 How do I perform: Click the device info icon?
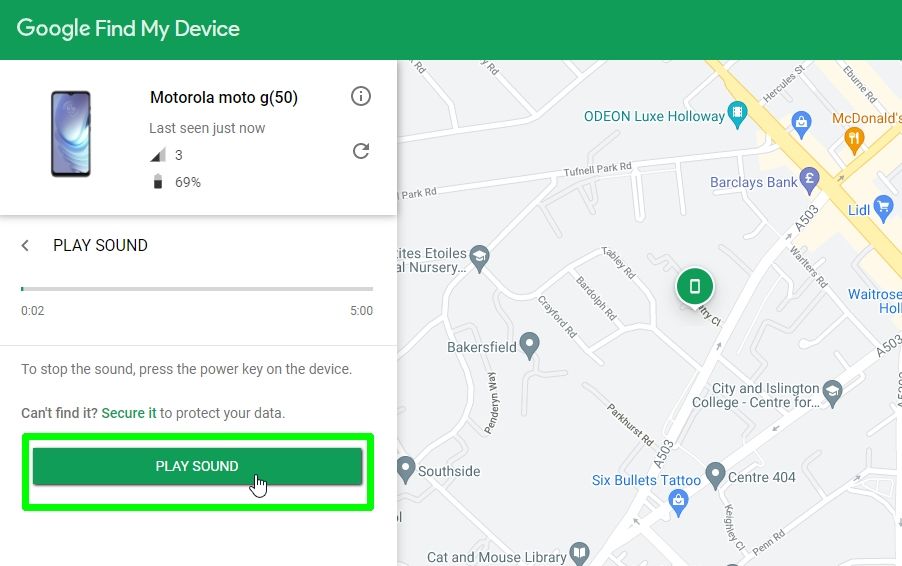pyautogui.click(x=361, y=97)
